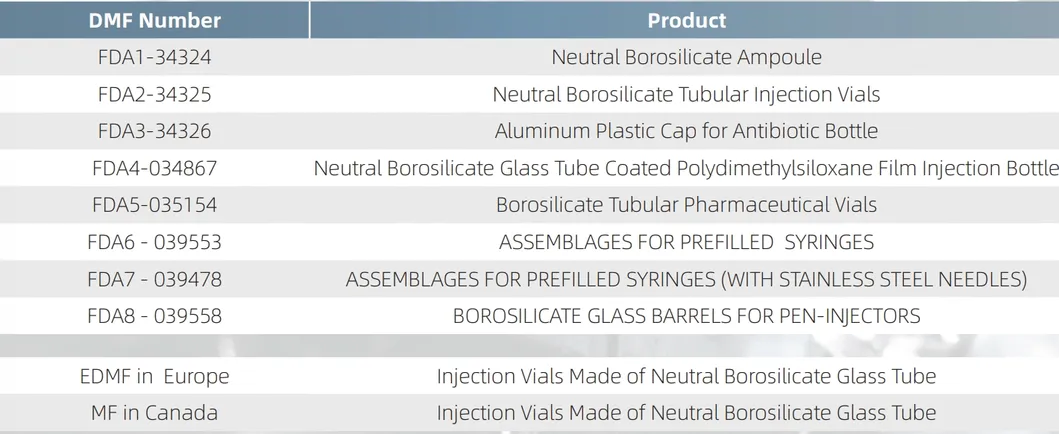Select the syringes with stainless steel needles product

tap(686, 279)
